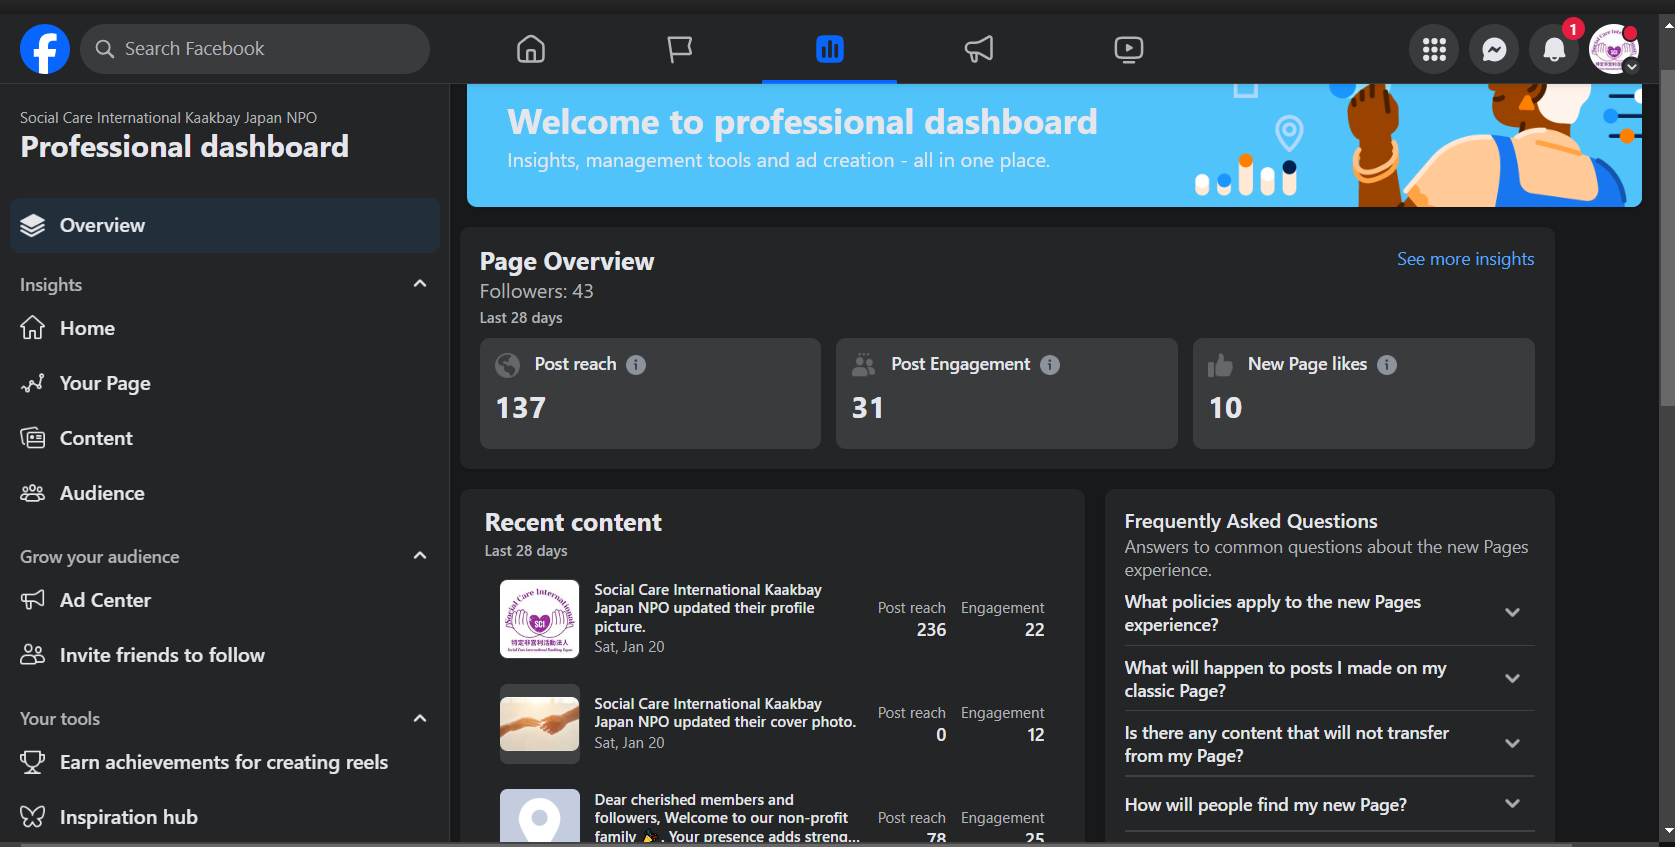Click 'Sat, Jan 20' under the profile picture post
The image size is (1675, 847).
point(629,647)
